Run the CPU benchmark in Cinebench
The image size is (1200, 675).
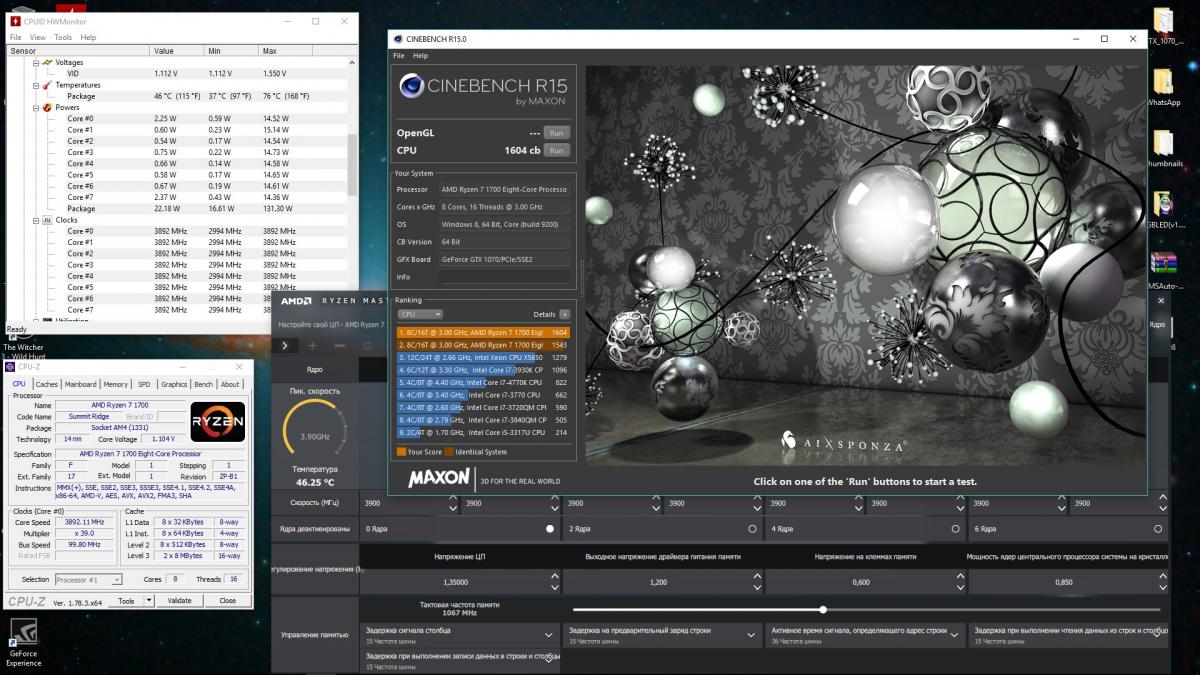[557, 150]
